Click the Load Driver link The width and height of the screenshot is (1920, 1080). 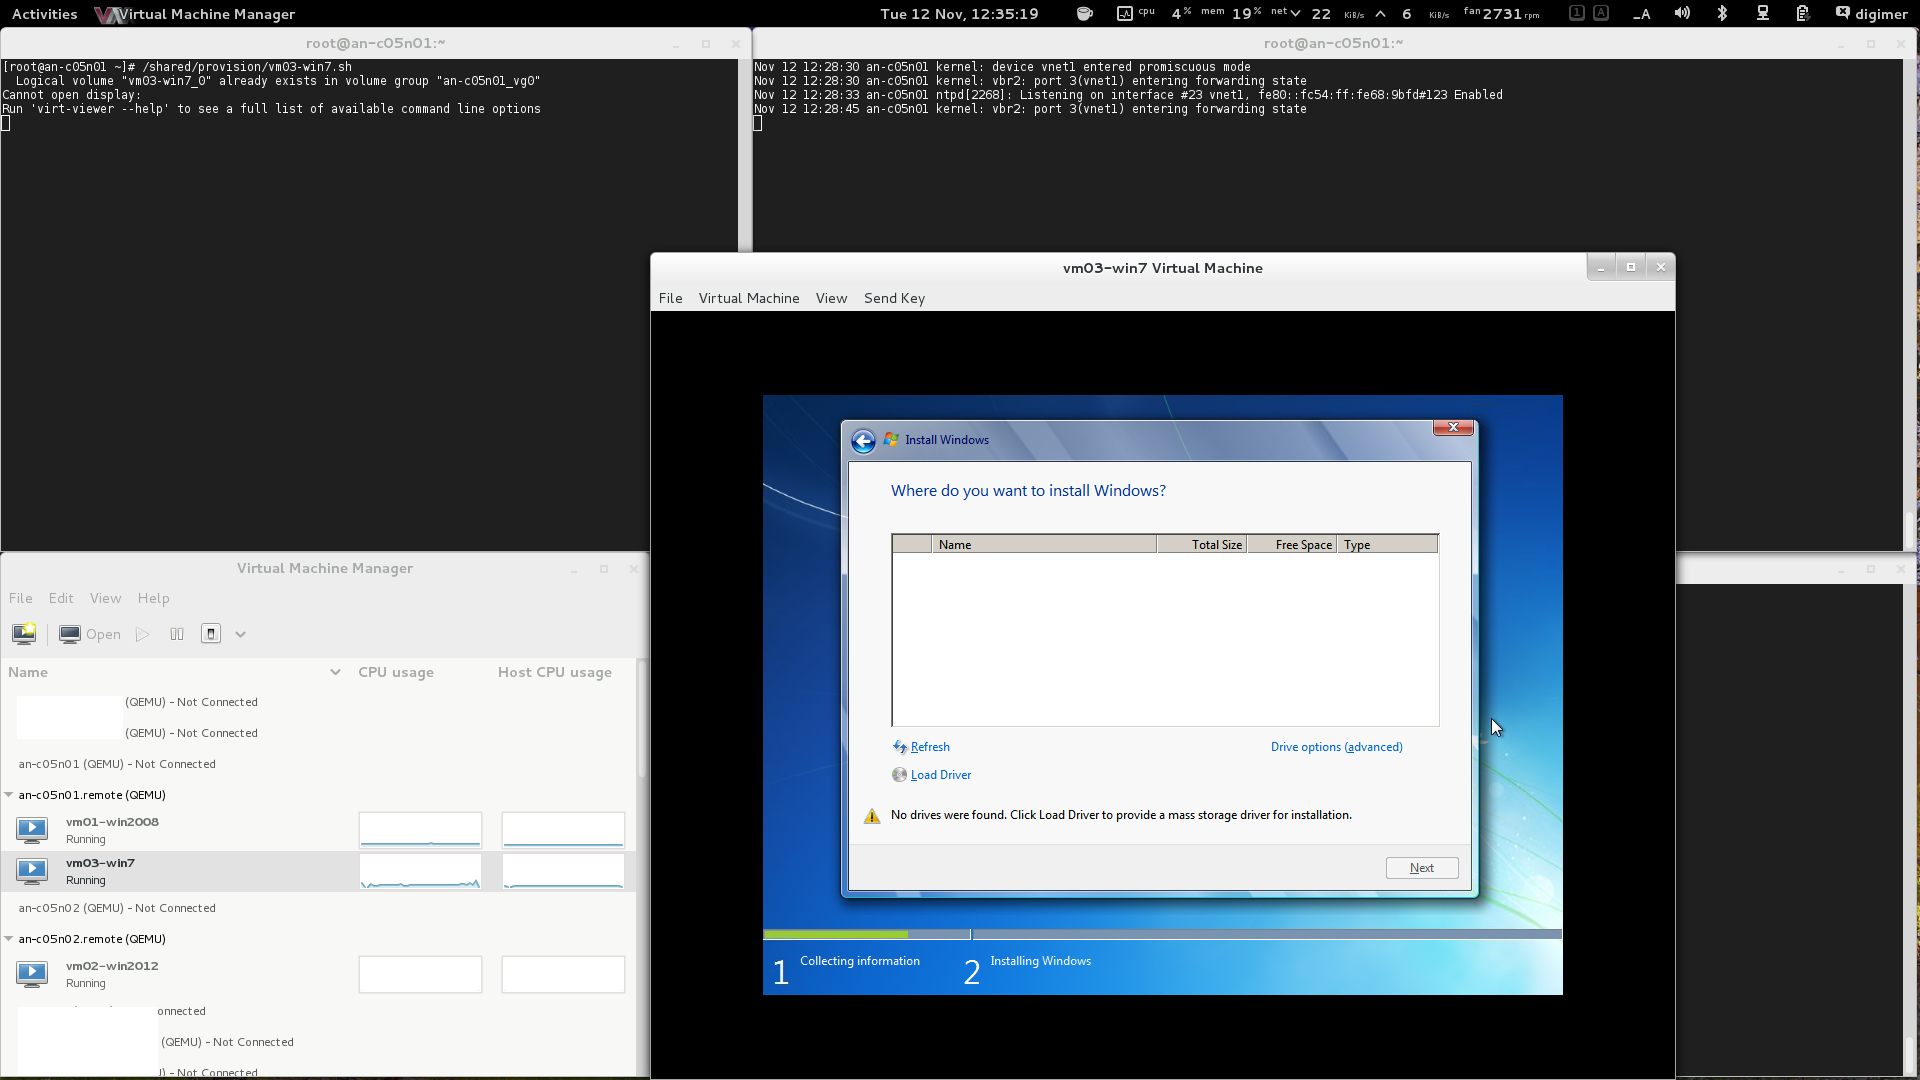tap(941, 775)
